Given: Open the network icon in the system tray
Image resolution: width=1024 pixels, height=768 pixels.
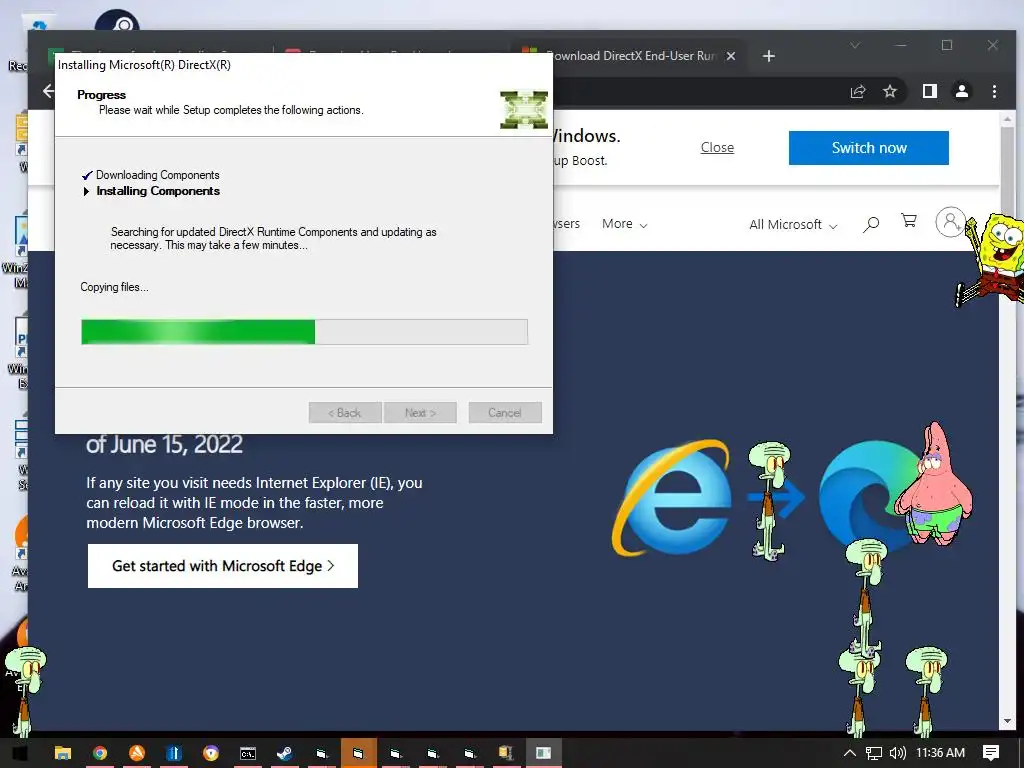Looking at the screenshot, I should [874, 753].
